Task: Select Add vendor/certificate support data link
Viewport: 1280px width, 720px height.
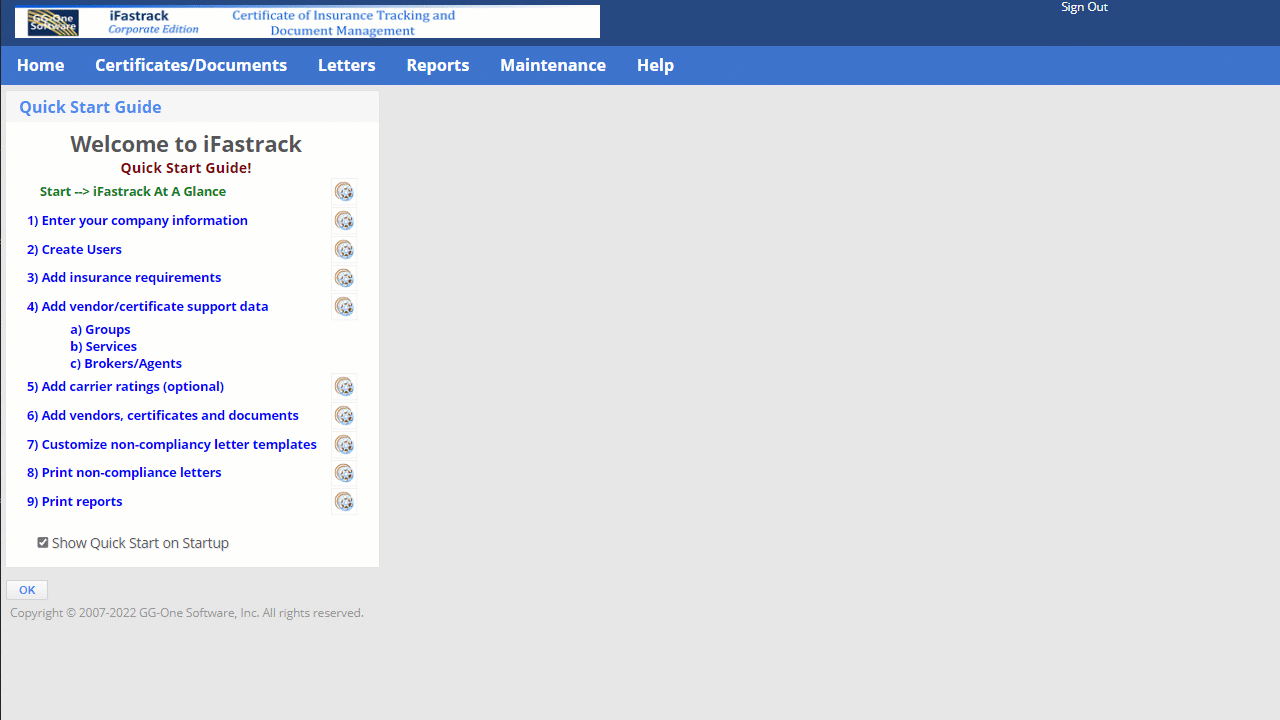Action: [x=148, y=306]
